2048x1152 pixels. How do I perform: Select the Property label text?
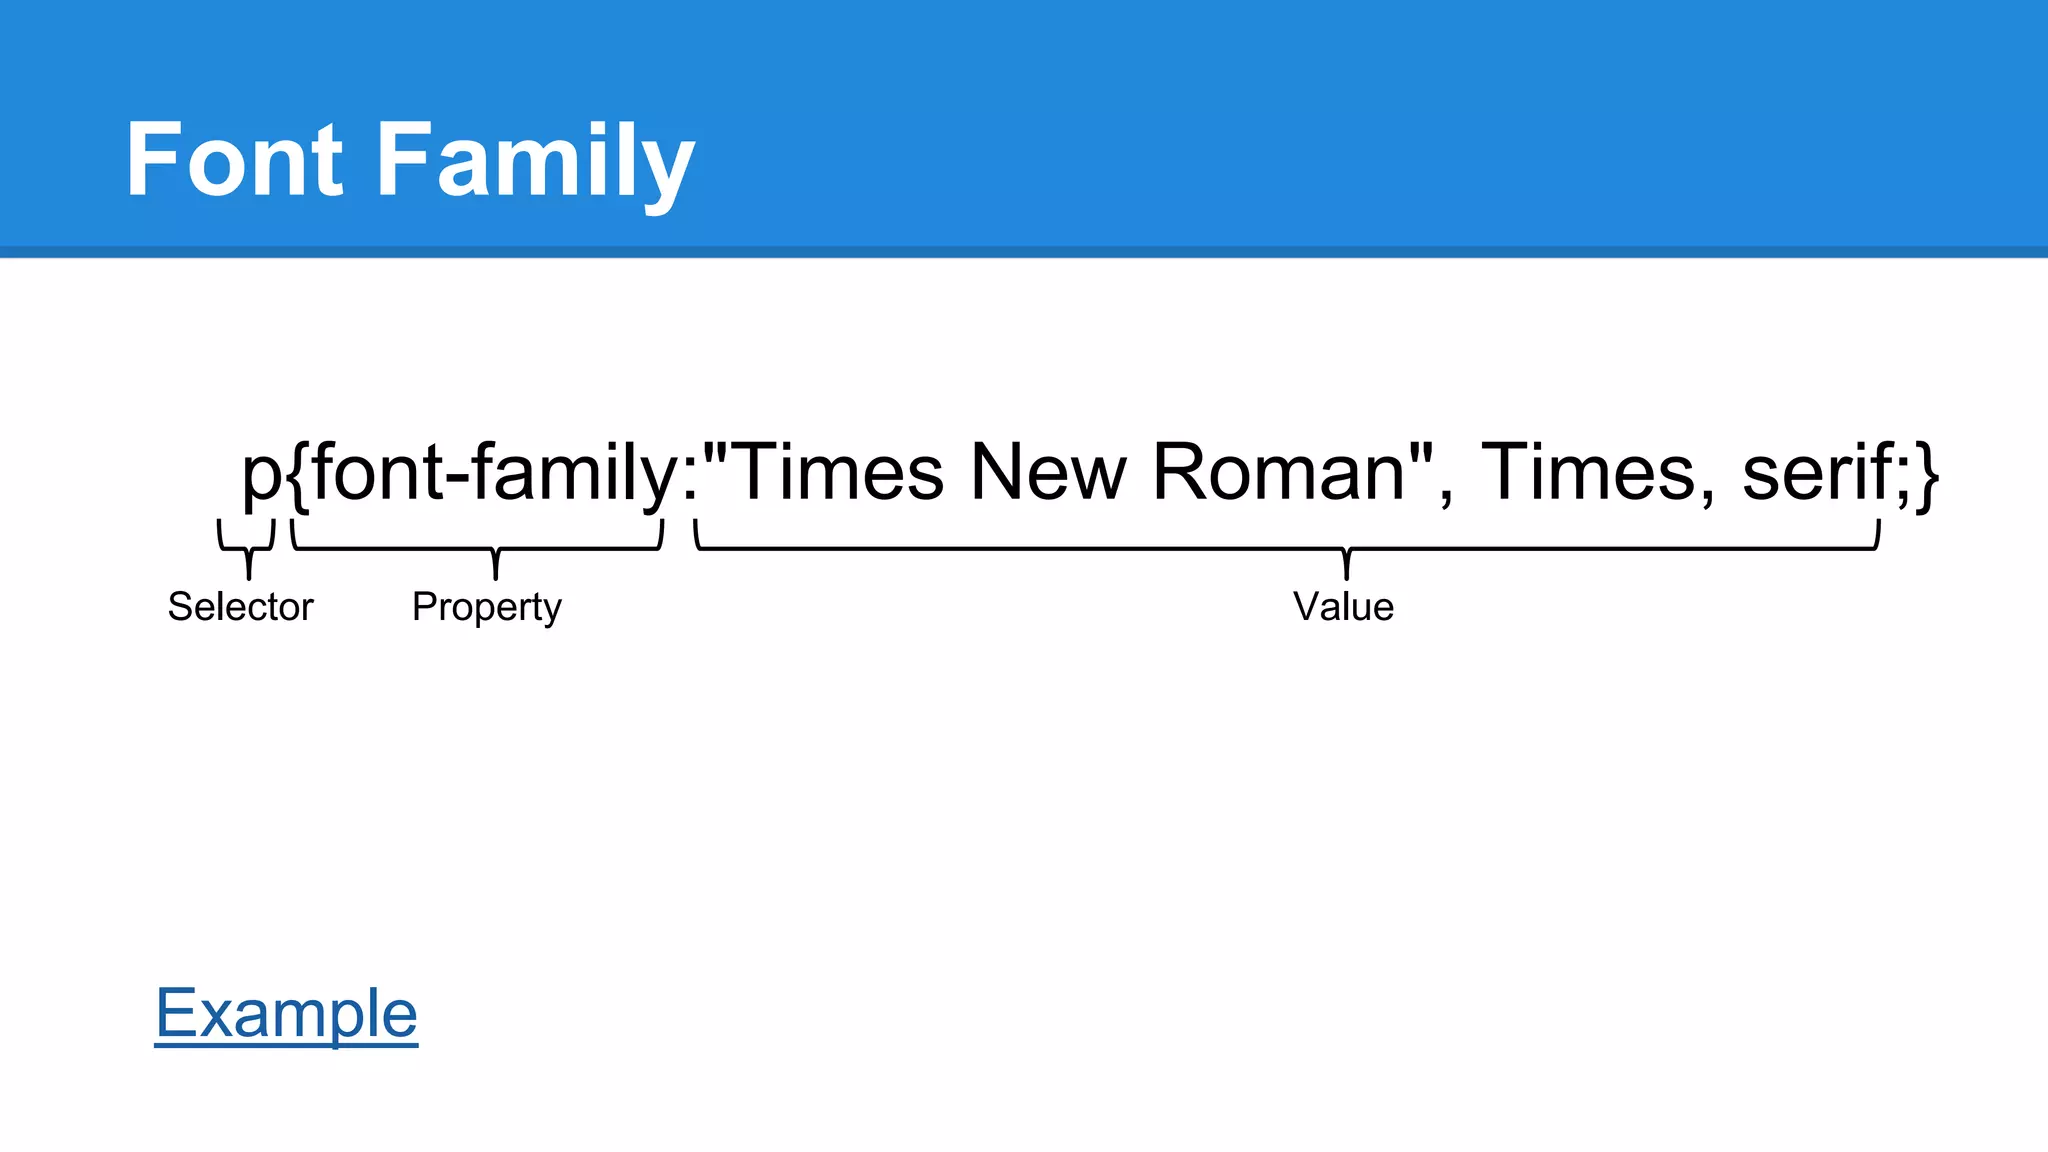point(487,607)
